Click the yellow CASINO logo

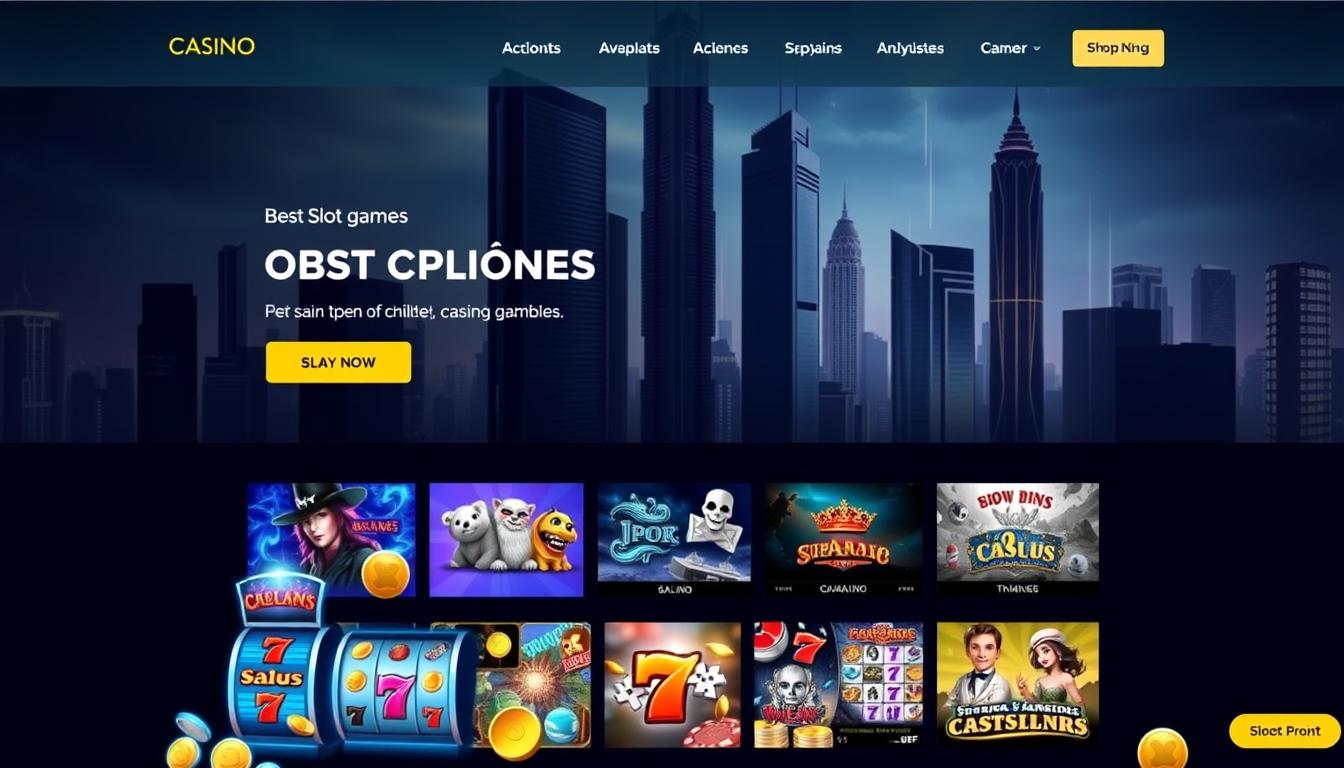[x=211, y=46]
